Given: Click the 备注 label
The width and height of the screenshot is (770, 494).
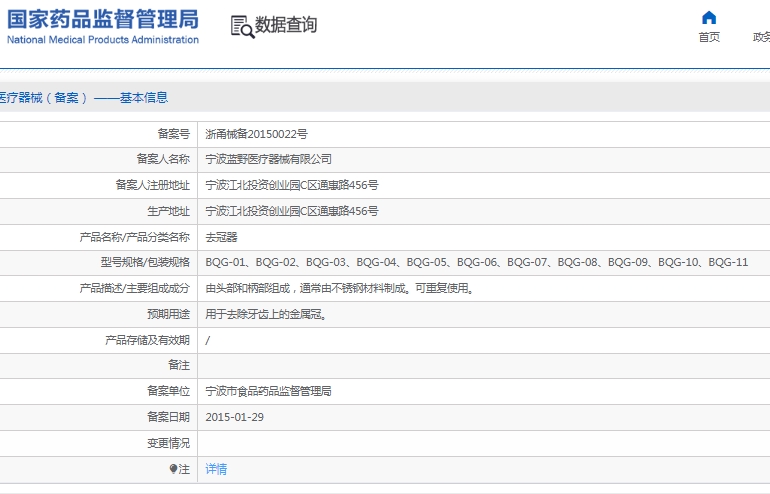Looking at the screenshot, I should click(x=179, y=365).
